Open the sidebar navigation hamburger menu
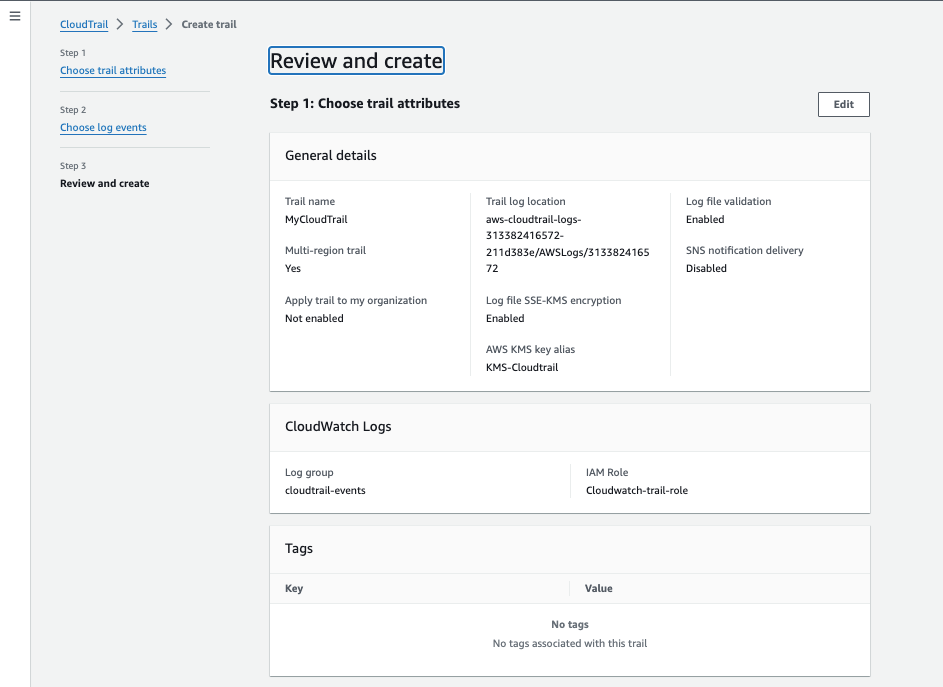 [x=14, y=15]
